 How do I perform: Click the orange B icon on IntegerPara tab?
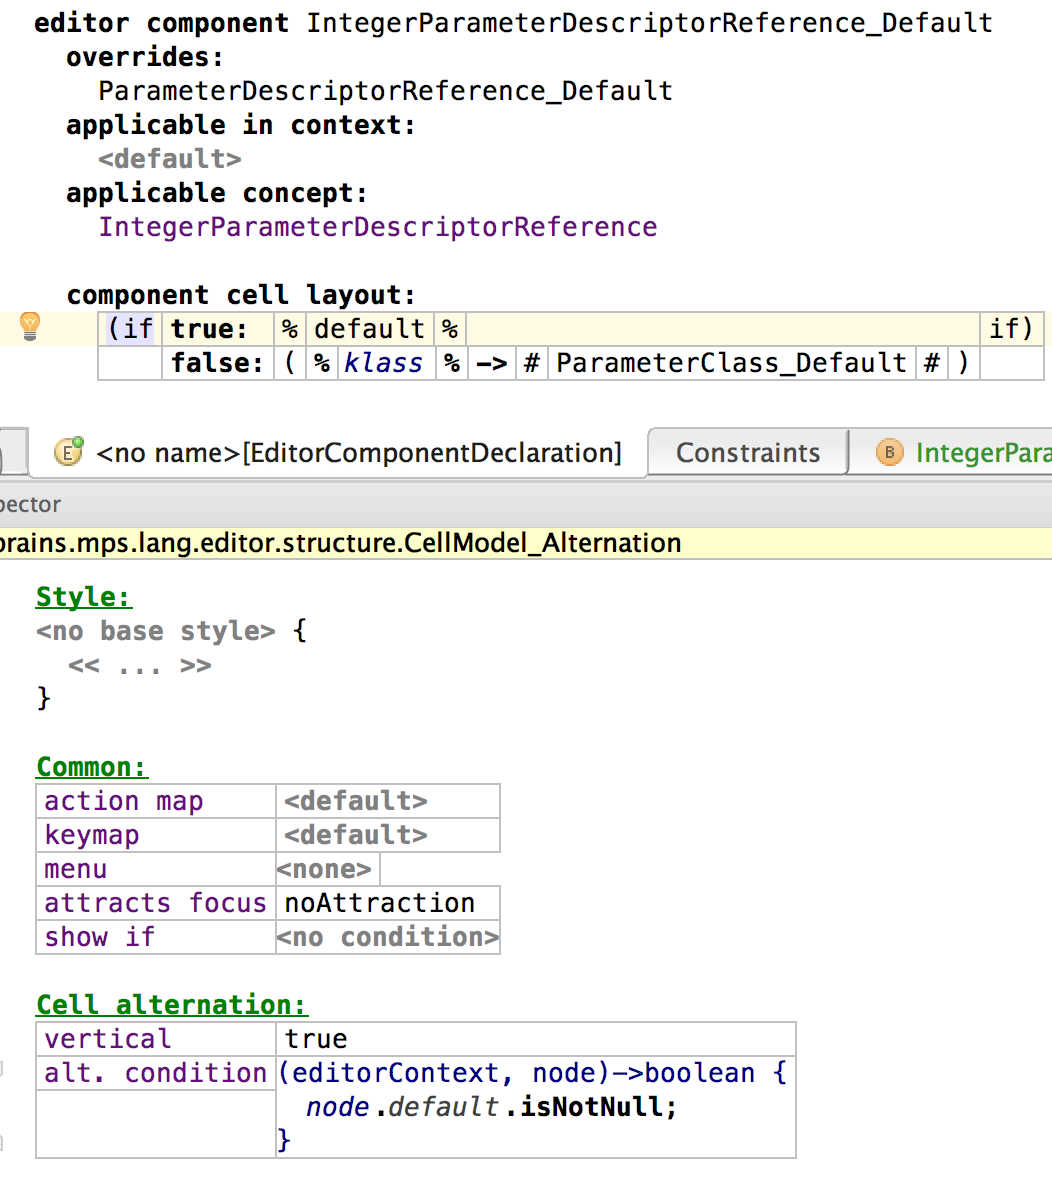click(x=889, y=453)
